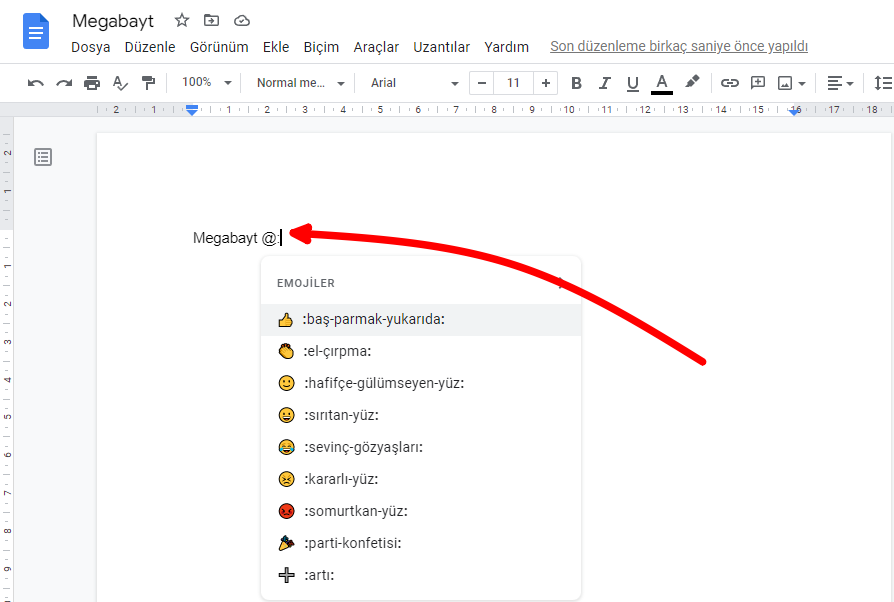Select the paint format roller icon
The width and height of the screenshot is (894, 602).
pyautogui.click(x=148, y=83)
